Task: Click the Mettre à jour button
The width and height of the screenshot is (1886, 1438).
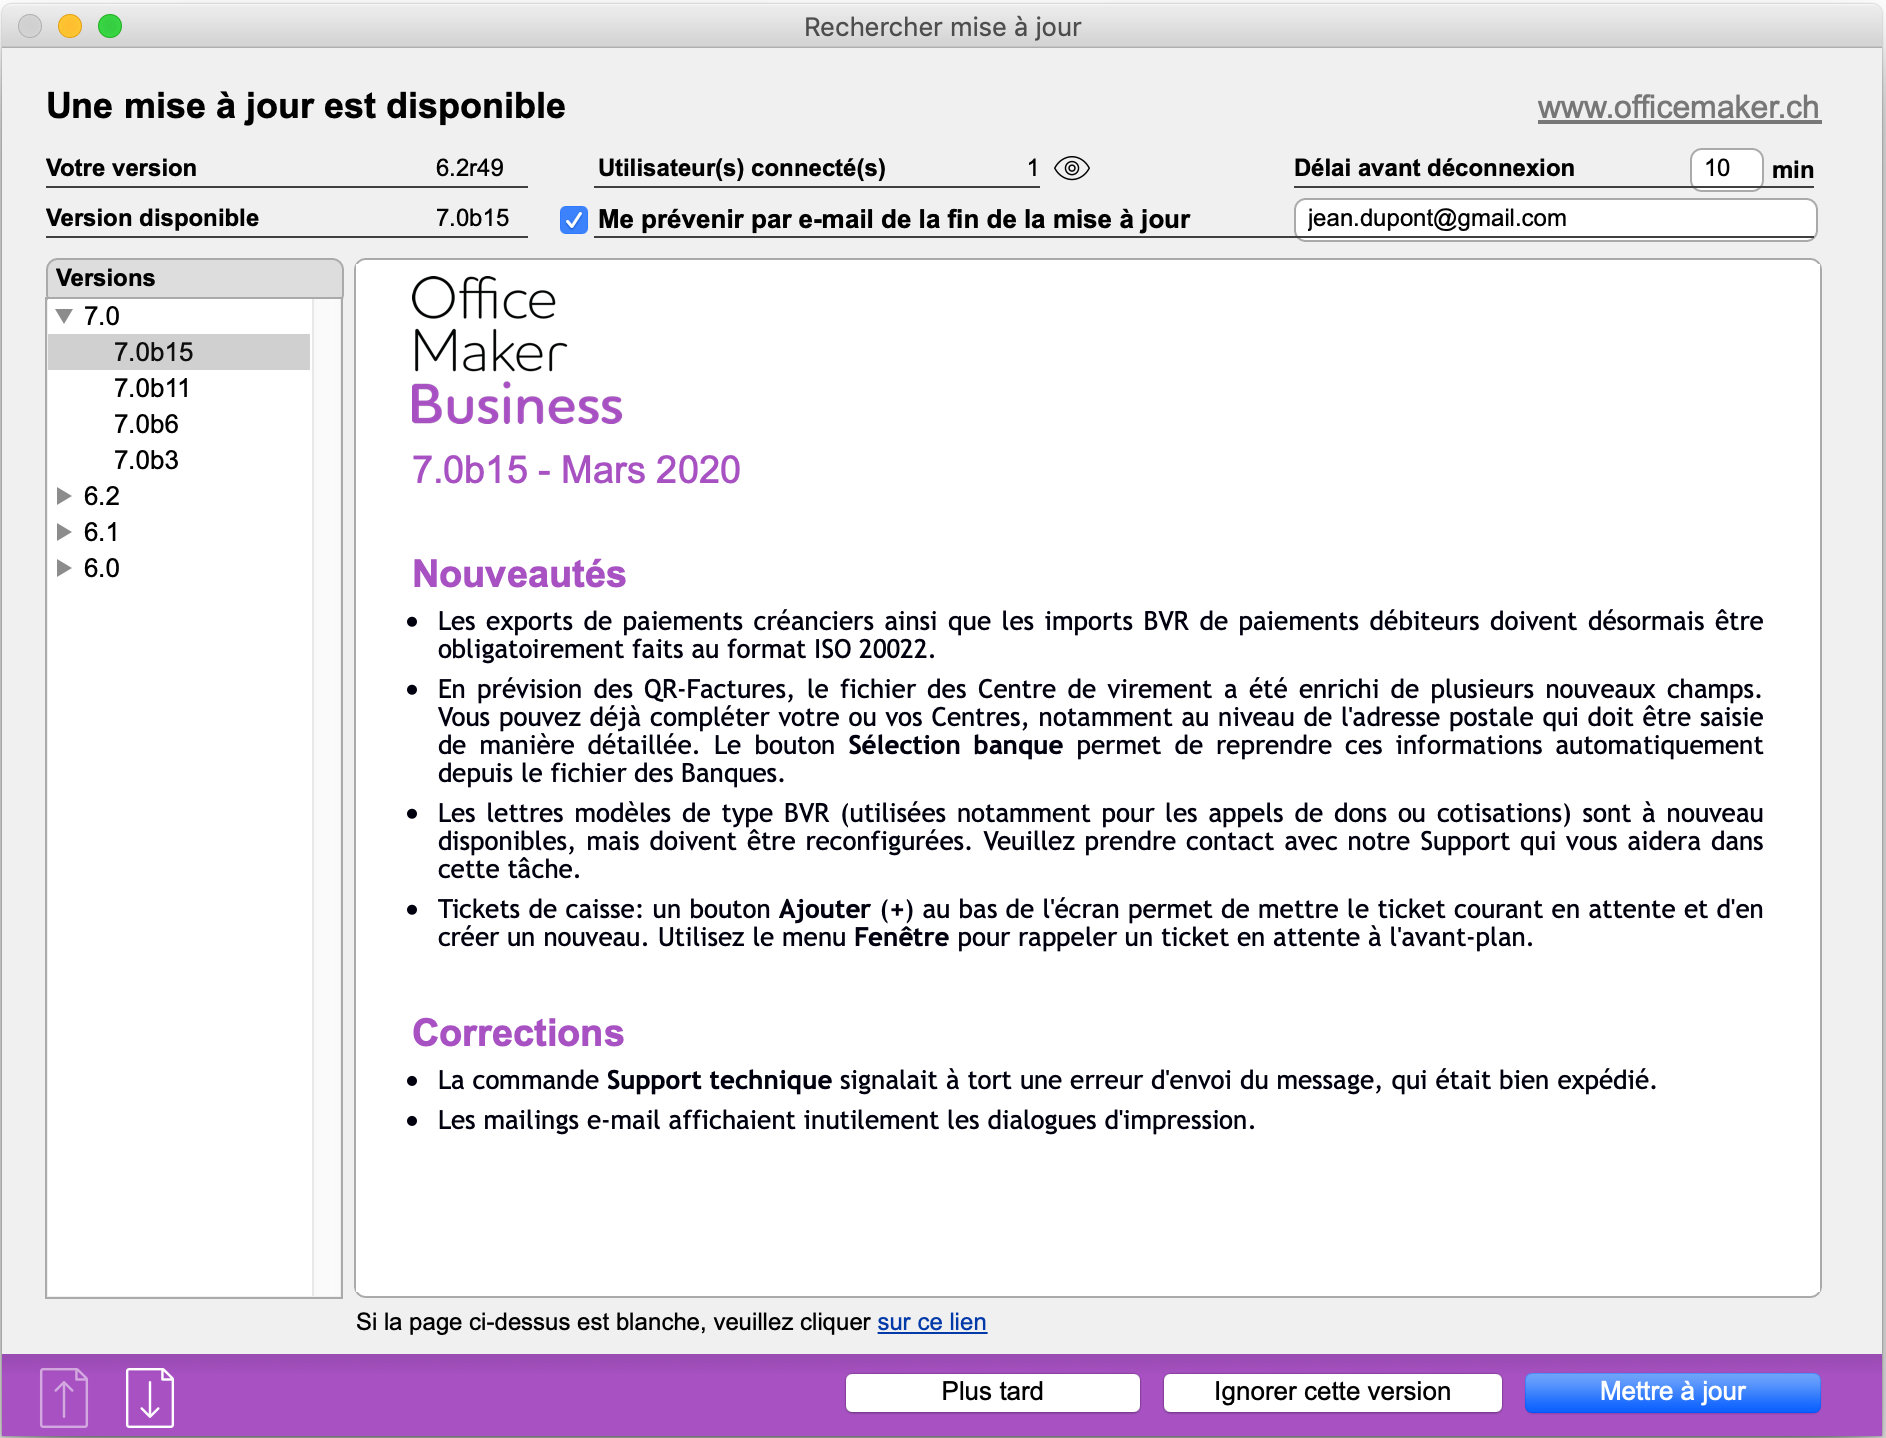Action: pyautogui.click(x=1672, y=1392)
